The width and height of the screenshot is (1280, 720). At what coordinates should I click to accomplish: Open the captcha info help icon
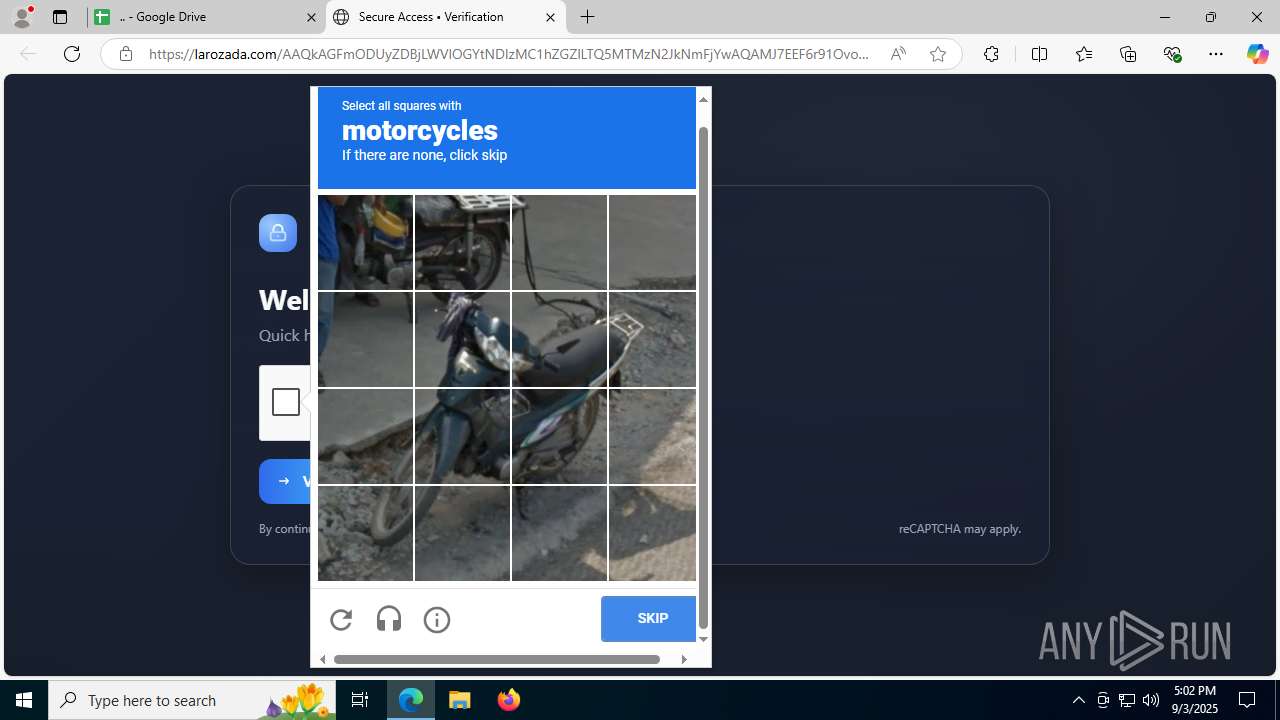coord(437,620)
